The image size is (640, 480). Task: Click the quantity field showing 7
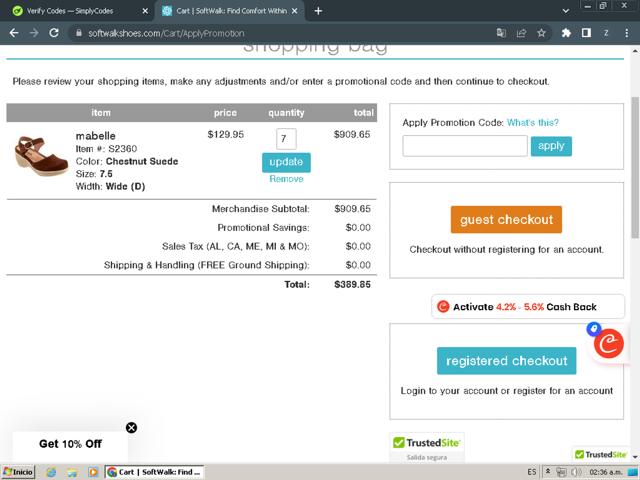click(286, 139)
